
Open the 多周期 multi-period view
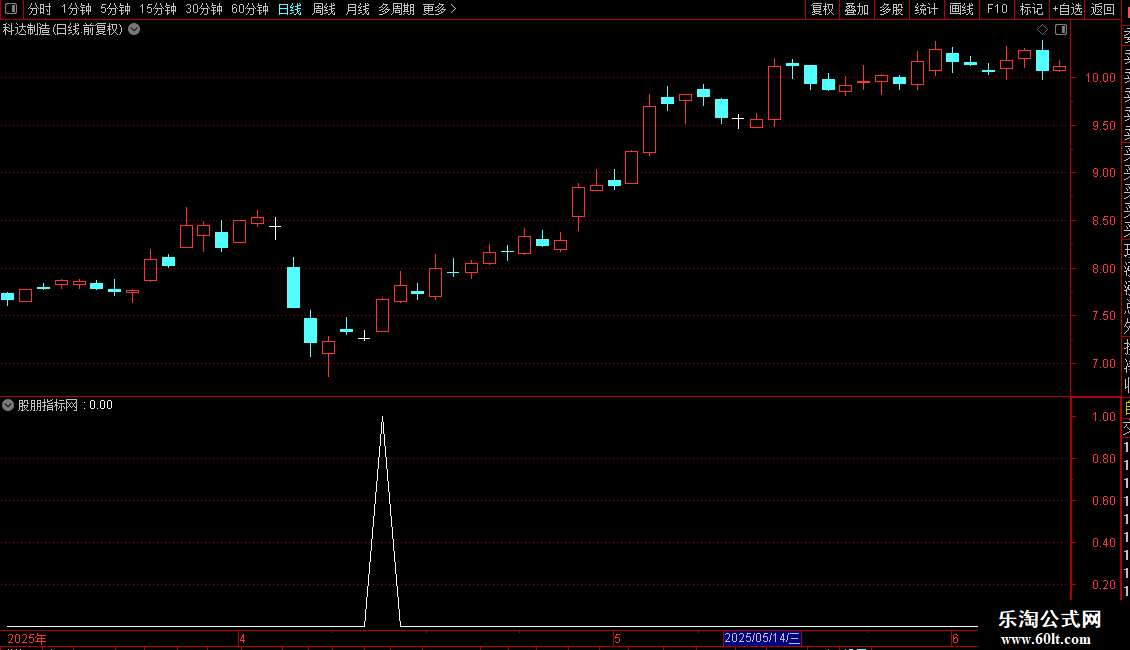396,9
